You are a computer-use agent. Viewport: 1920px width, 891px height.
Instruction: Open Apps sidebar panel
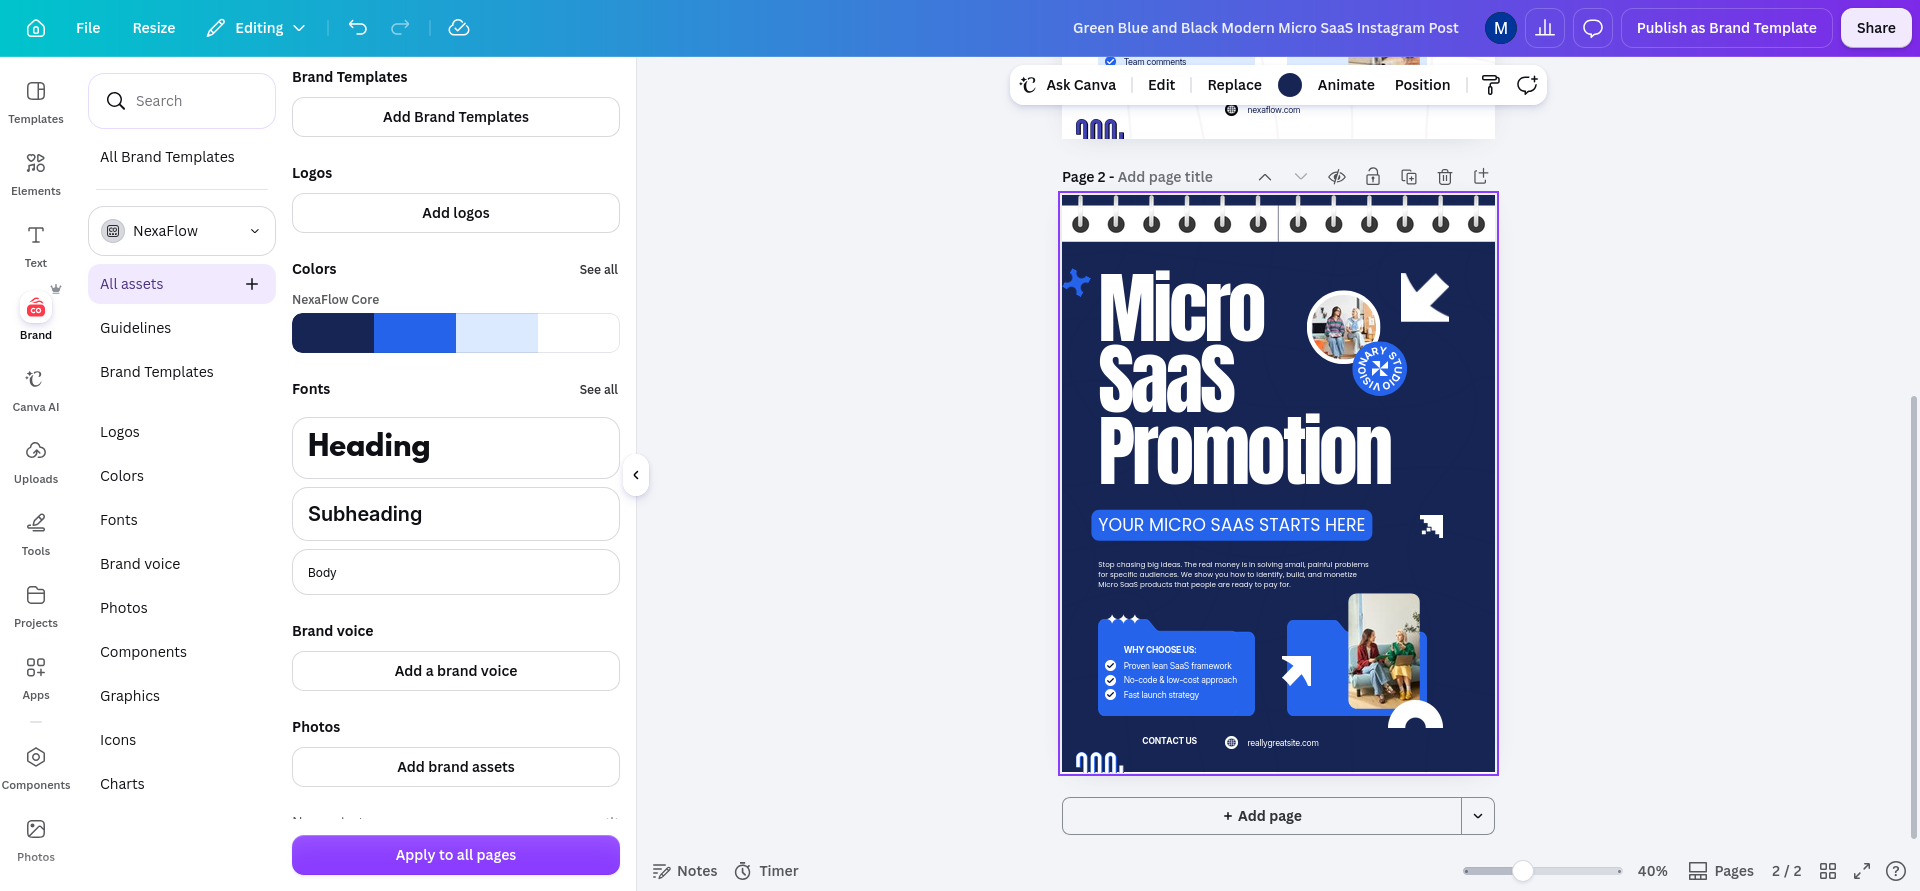pyautogui.click(x=36, y=678)
